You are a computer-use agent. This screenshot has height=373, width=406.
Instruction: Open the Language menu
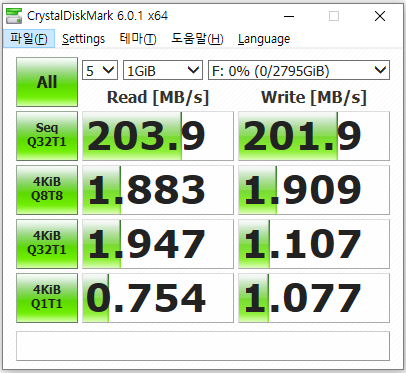click(264, 39)
